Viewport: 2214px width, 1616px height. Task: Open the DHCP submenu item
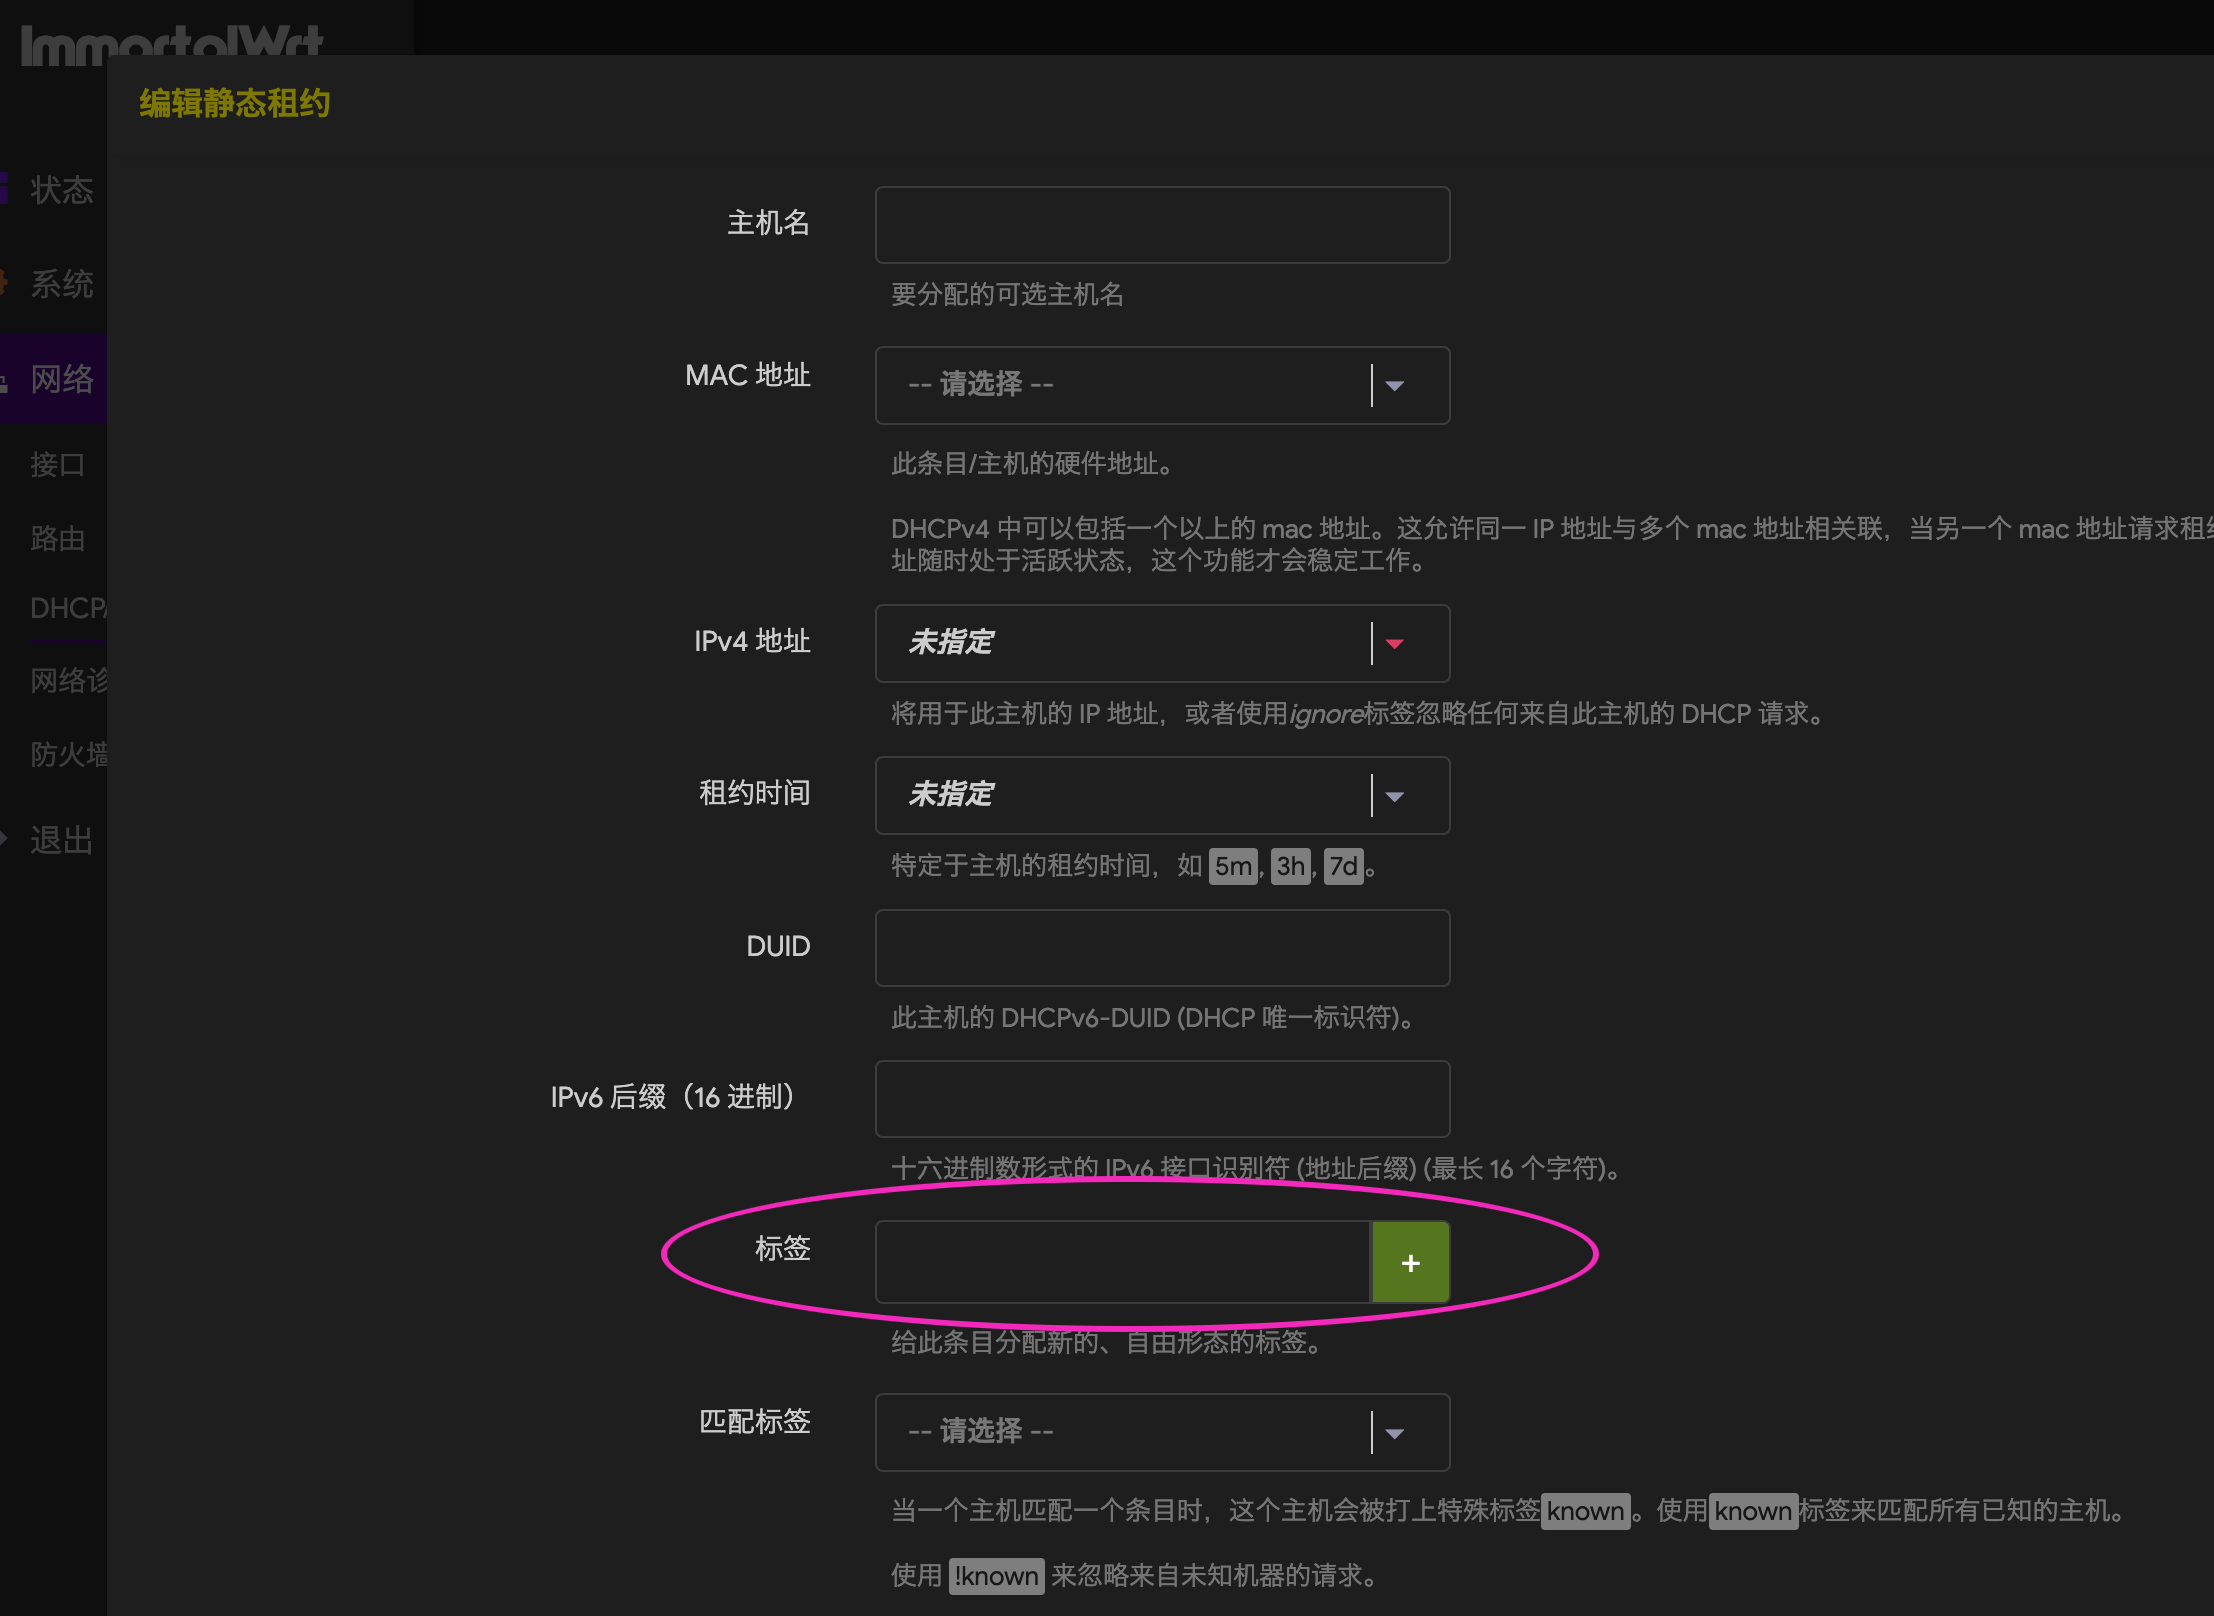(x=66, y=608)
